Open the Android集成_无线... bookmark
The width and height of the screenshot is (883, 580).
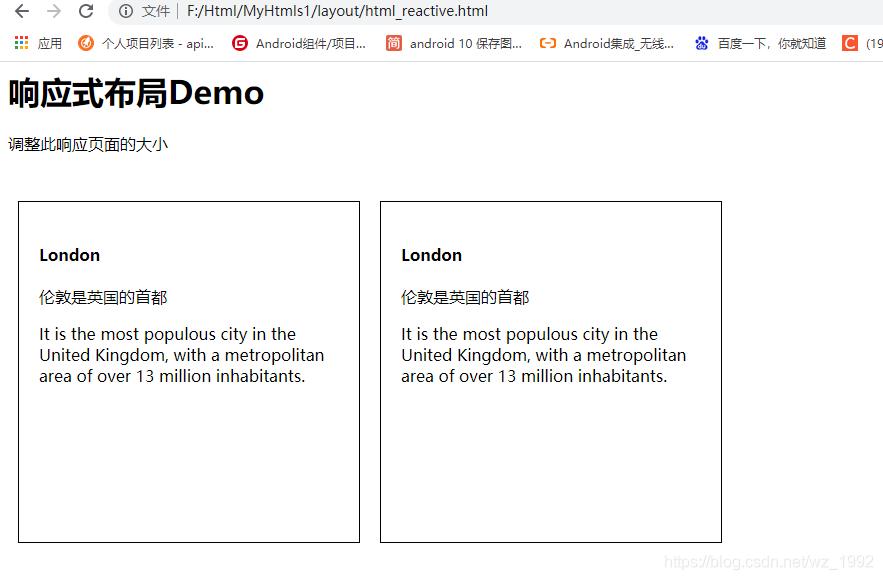(x=619, y=43)
